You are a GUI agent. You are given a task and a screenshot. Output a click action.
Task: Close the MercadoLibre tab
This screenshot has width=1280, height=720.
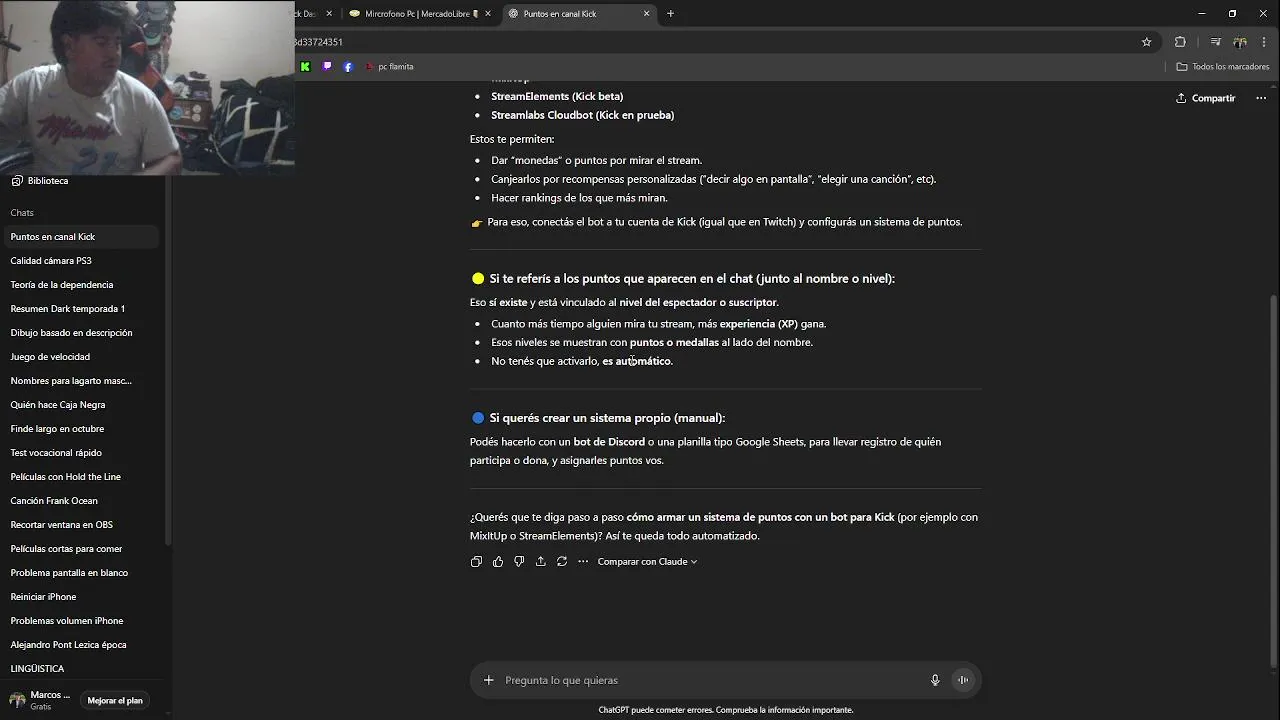[488, 14]
